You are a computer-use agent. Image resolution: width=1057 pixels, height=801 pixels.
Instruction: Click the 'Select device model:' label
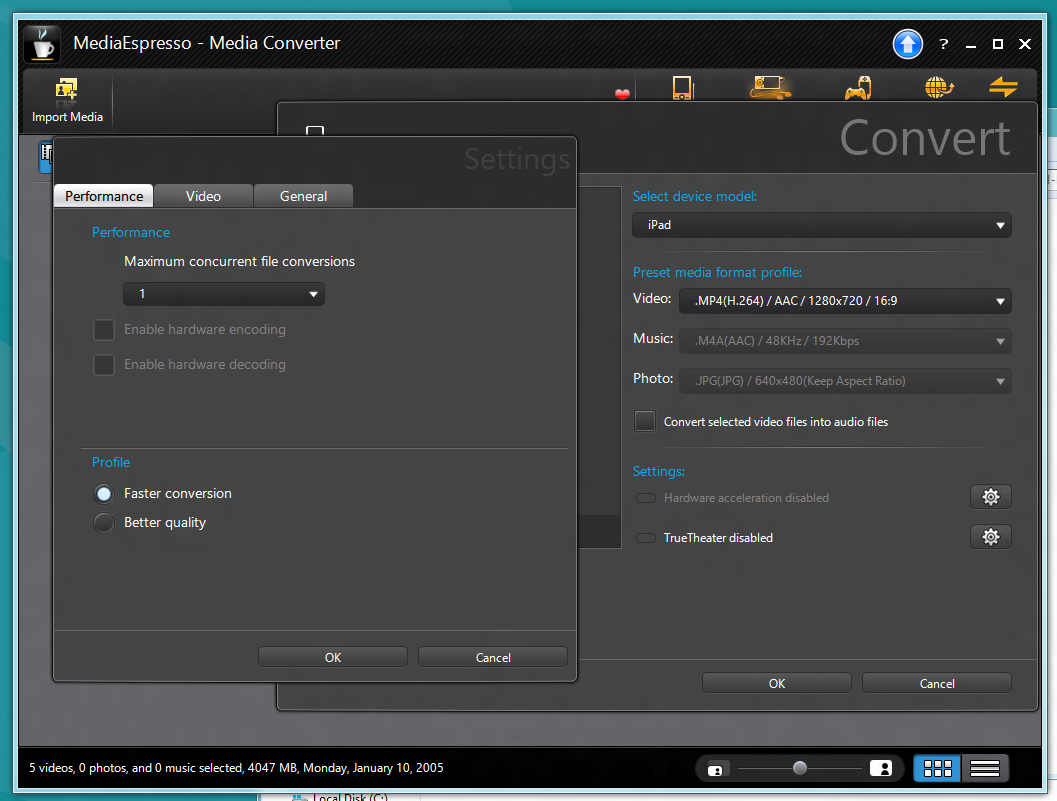tap(694, 196)
